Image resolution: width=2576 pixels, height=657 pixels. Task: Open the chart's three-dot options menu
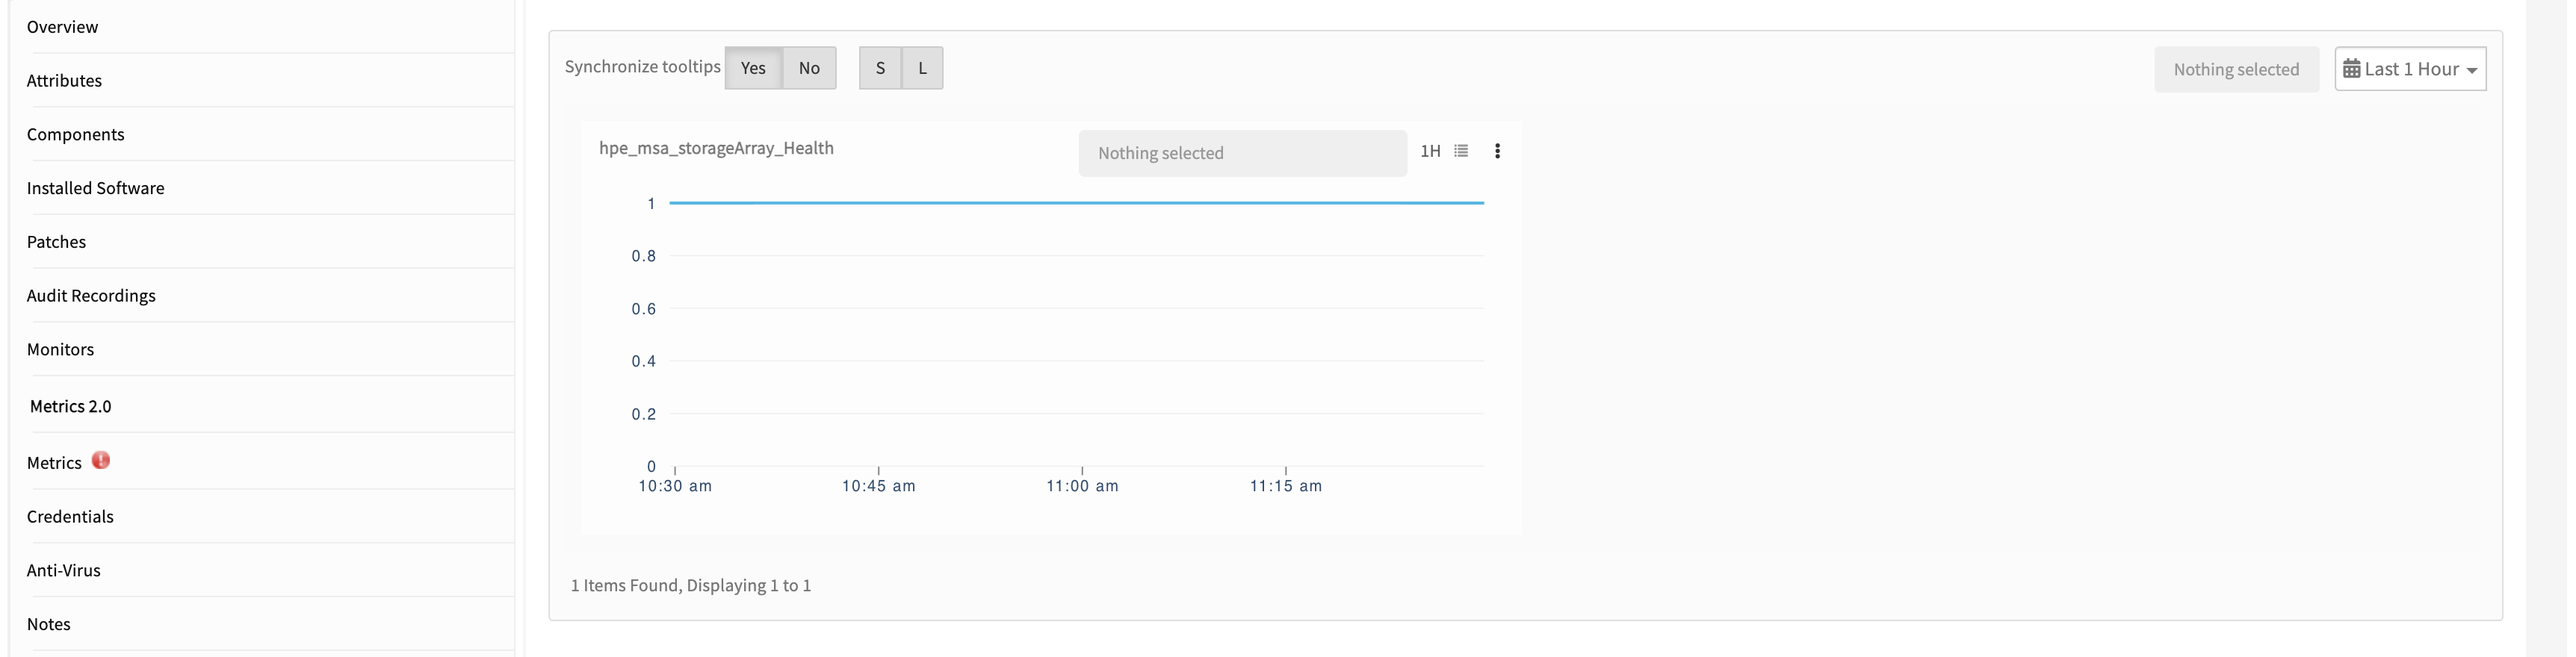1497,151
